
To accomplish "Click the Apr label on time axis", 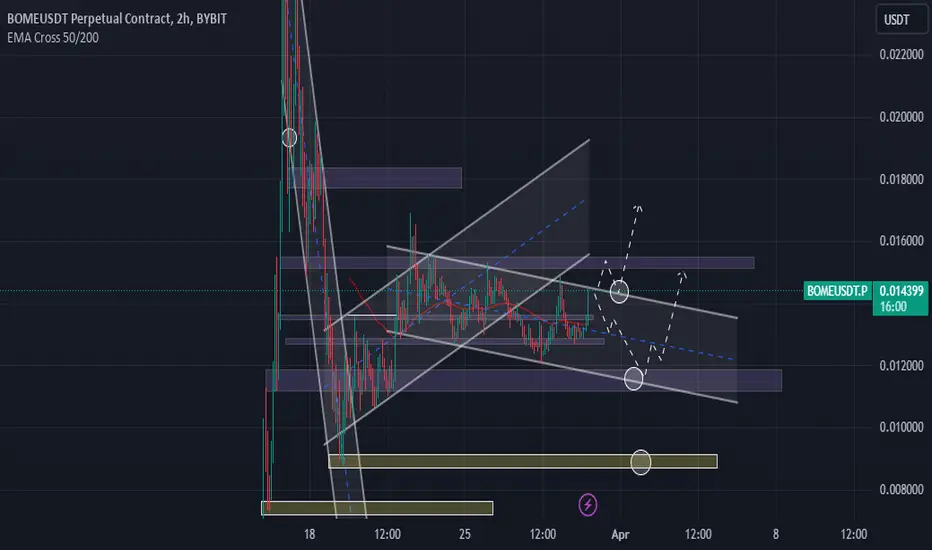I will 621,534.
